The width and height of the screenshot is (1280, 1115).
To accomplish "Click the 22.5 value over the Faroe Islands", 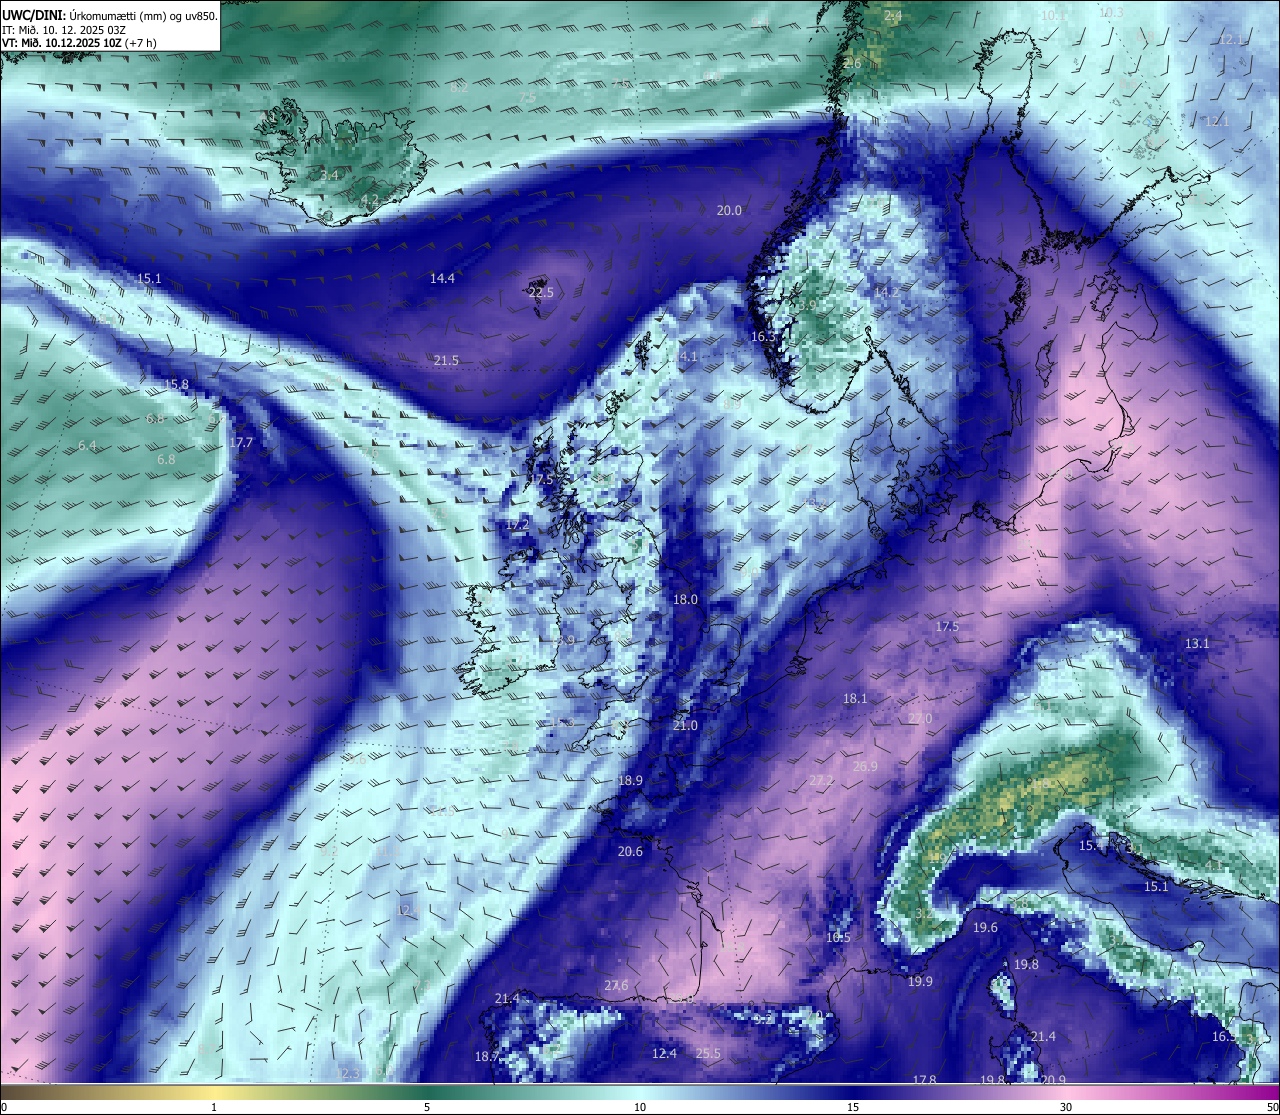I will pyautogui.click(x=541, y=292).
